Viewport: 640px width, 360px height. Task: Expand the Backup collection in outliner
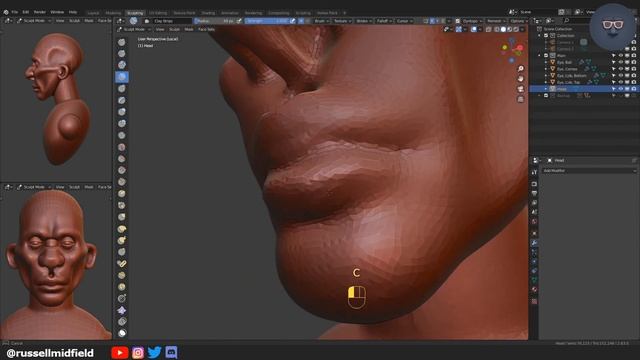[540, 96]
